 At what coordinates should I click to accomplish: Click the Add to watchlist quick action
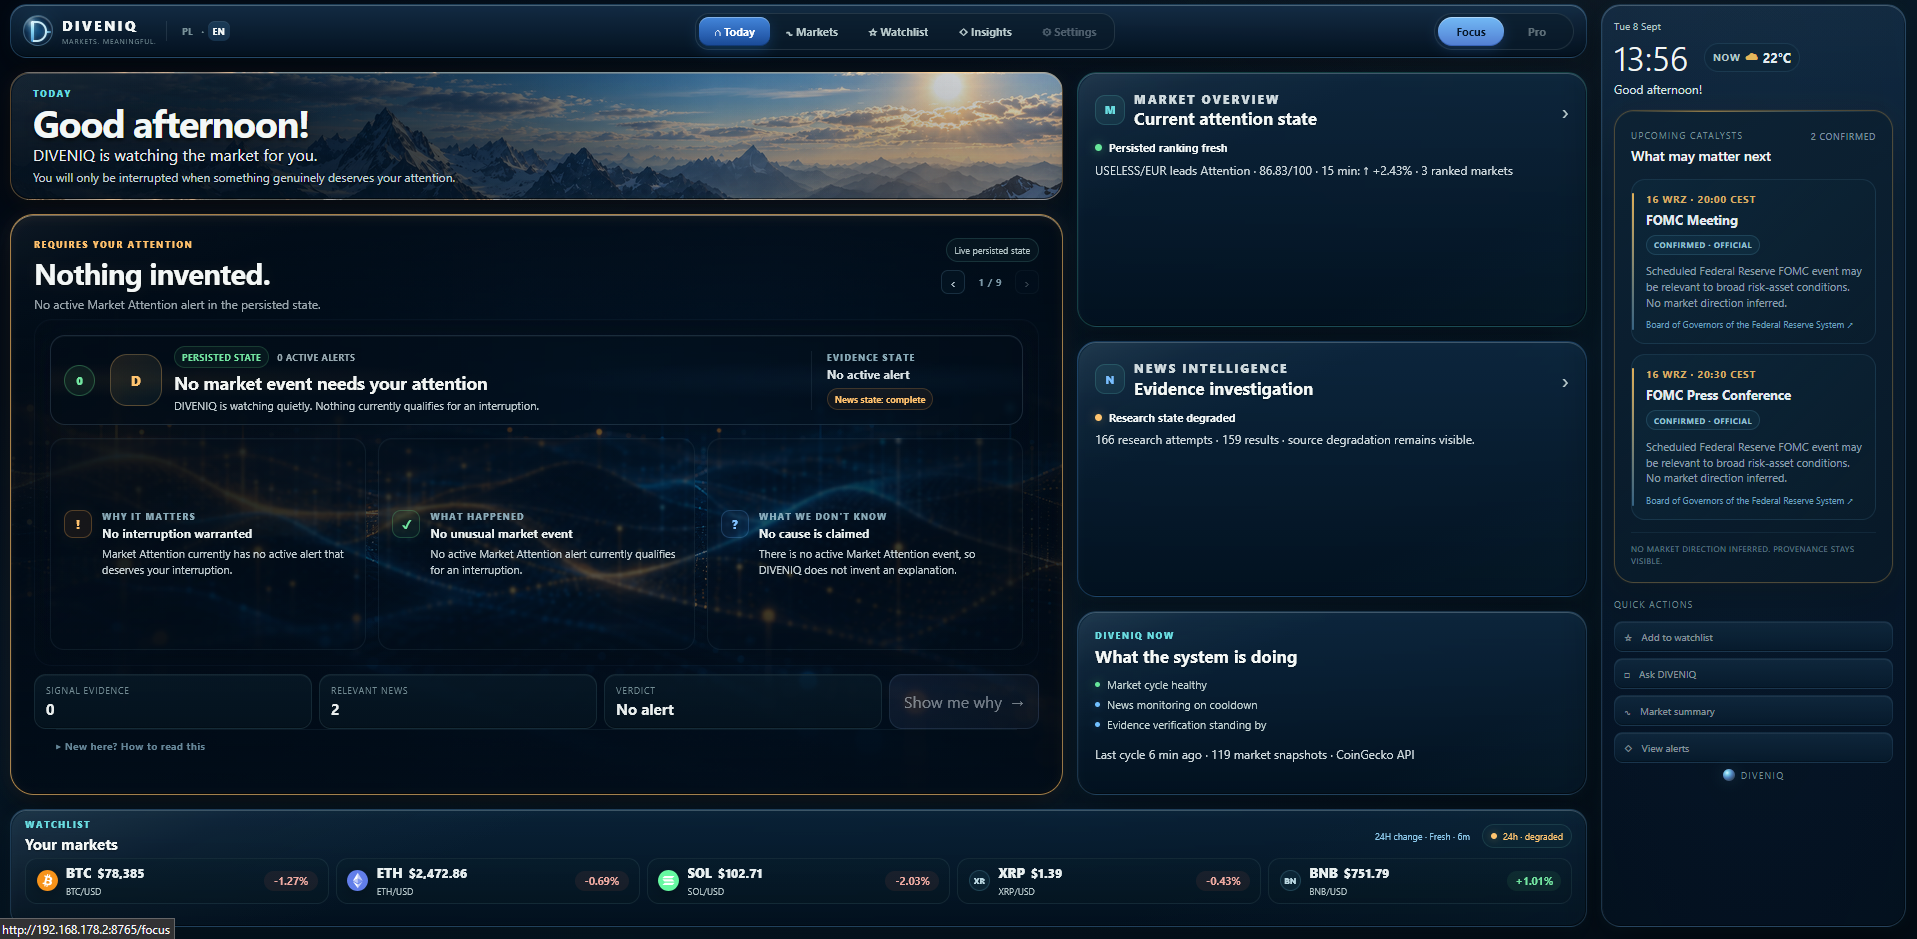pos(1753,637)
